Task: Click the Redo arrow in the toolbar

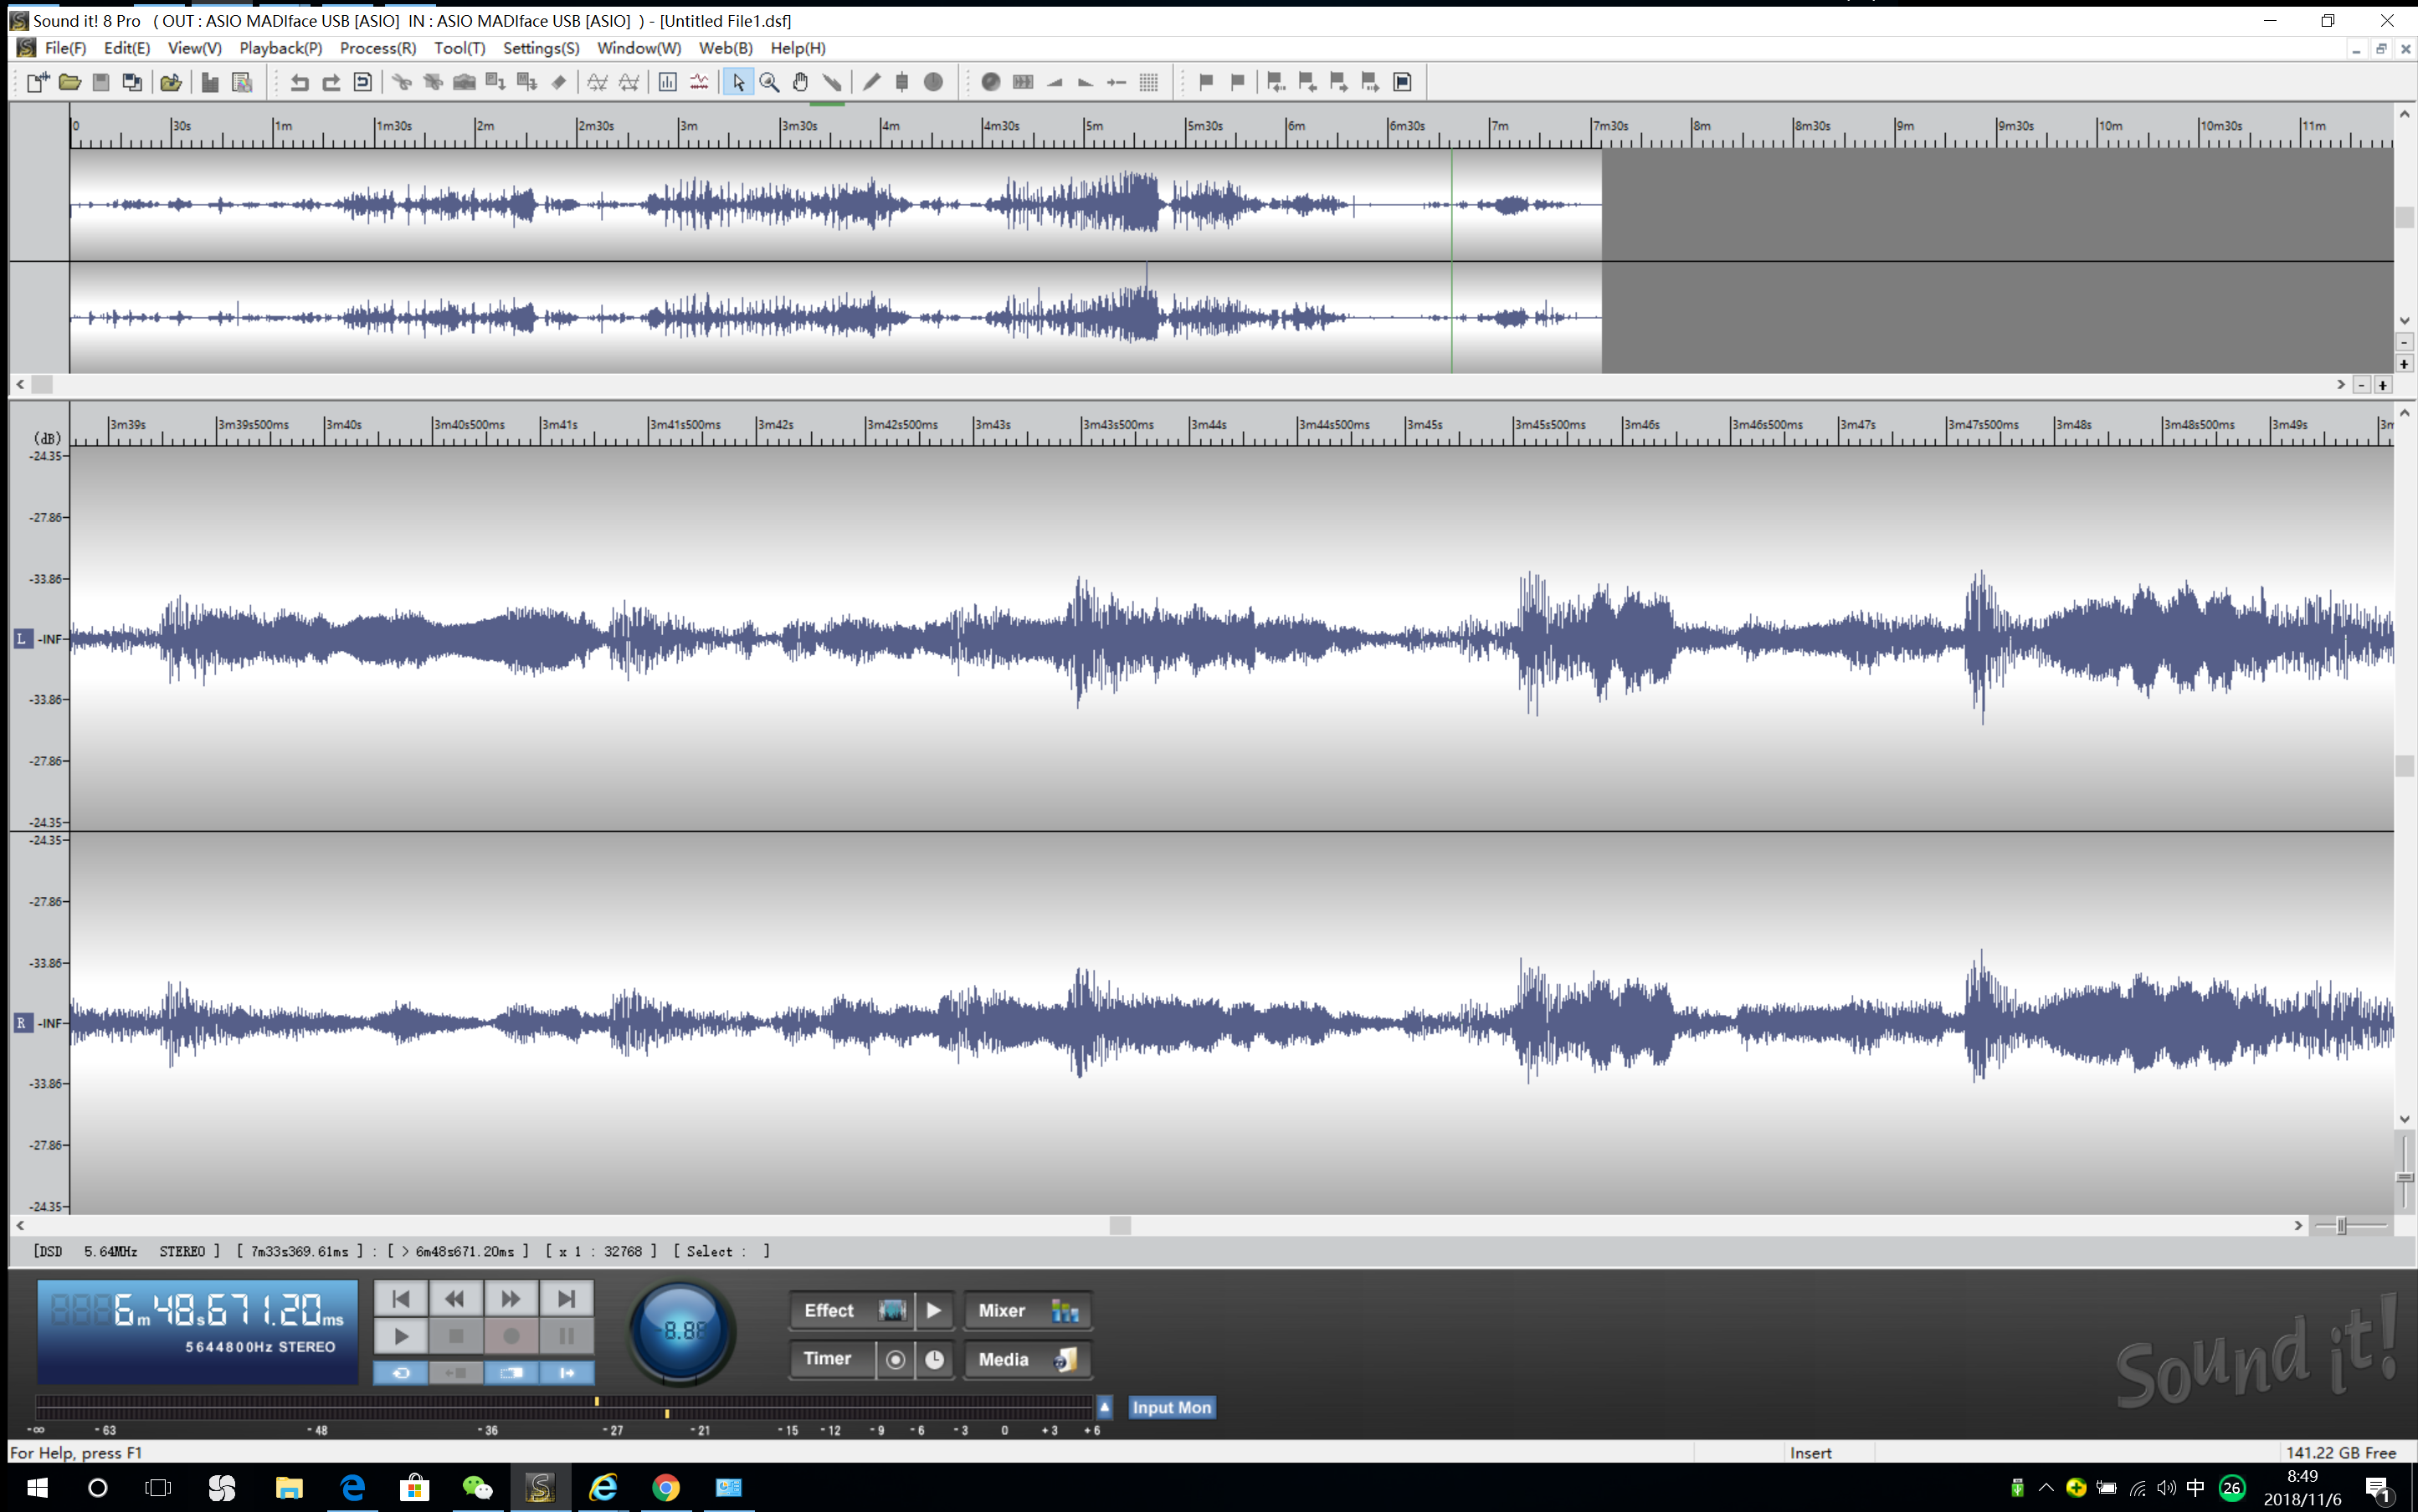Action: [x=331, y=82]
